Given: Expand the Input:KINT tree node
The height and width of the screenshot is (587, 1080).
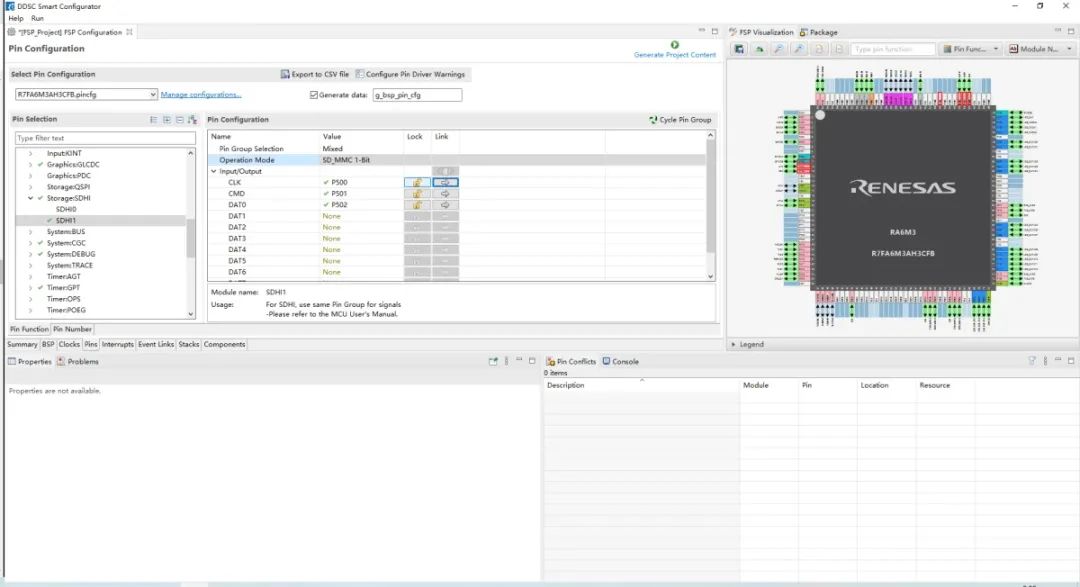Looking at the screenshot, I should coord(30,154).
